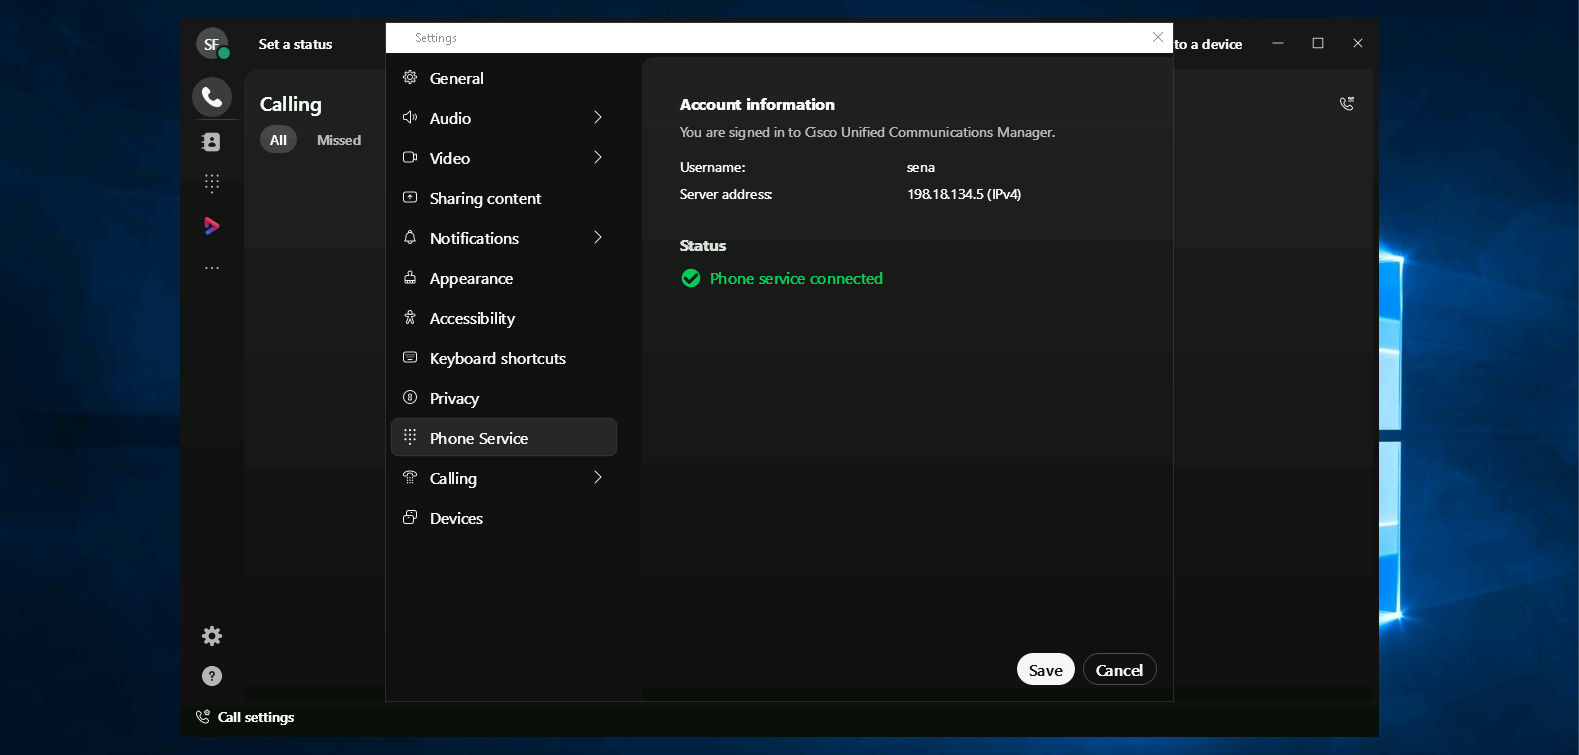Click the call pickup icon top right
This screenshot has height=755, width=1579.
pyautogui.click(x=1347, y=104)
